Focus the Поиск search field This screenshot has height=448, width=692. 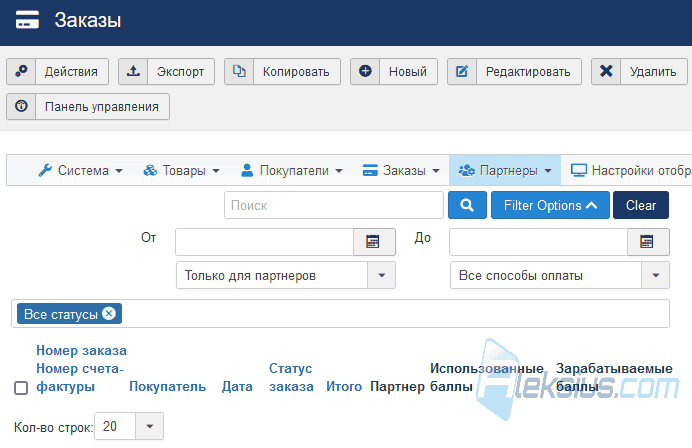[x=334, y=205]
